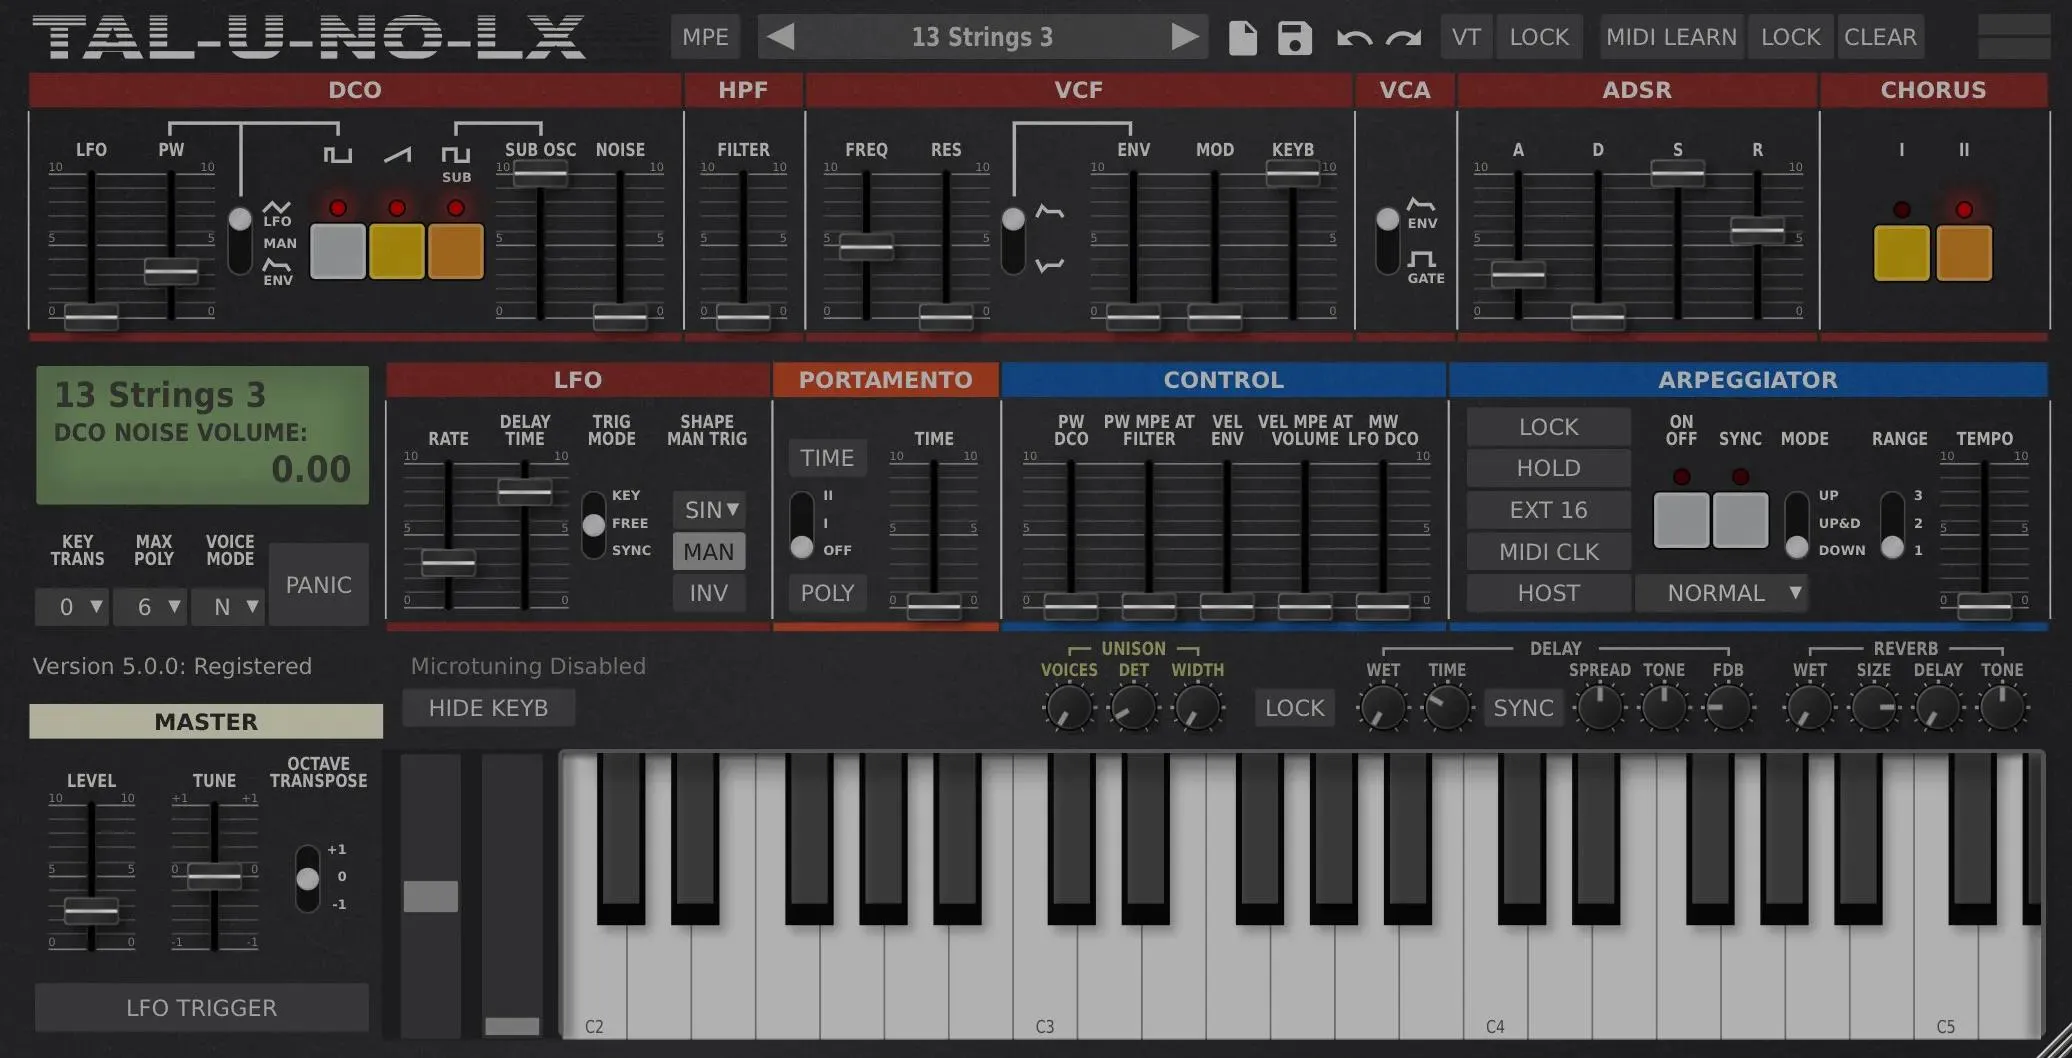
Task: Click the HPF FILTER slider handle
Action: (743, 317)
